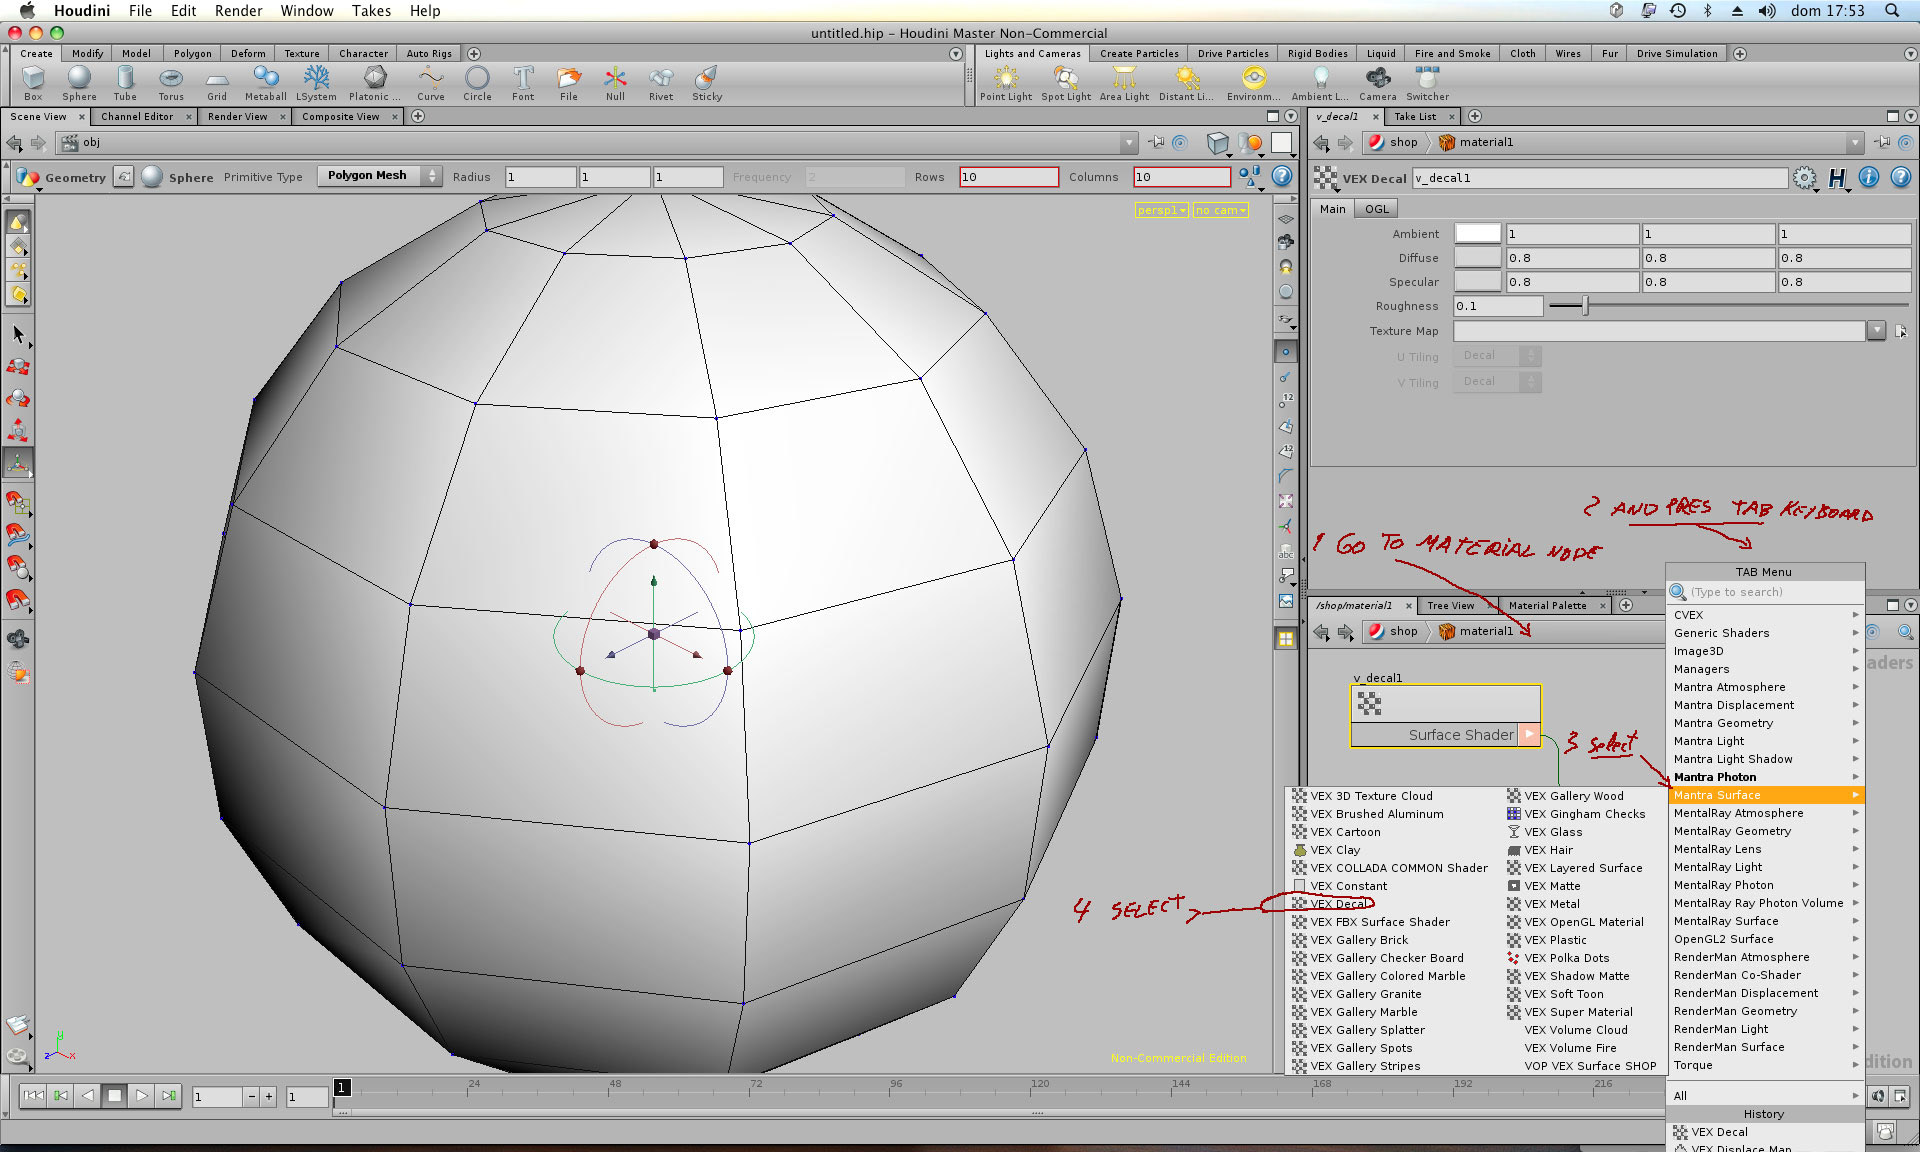
Task: Open the no cam camera menu
Action: tap(1220, 210)
